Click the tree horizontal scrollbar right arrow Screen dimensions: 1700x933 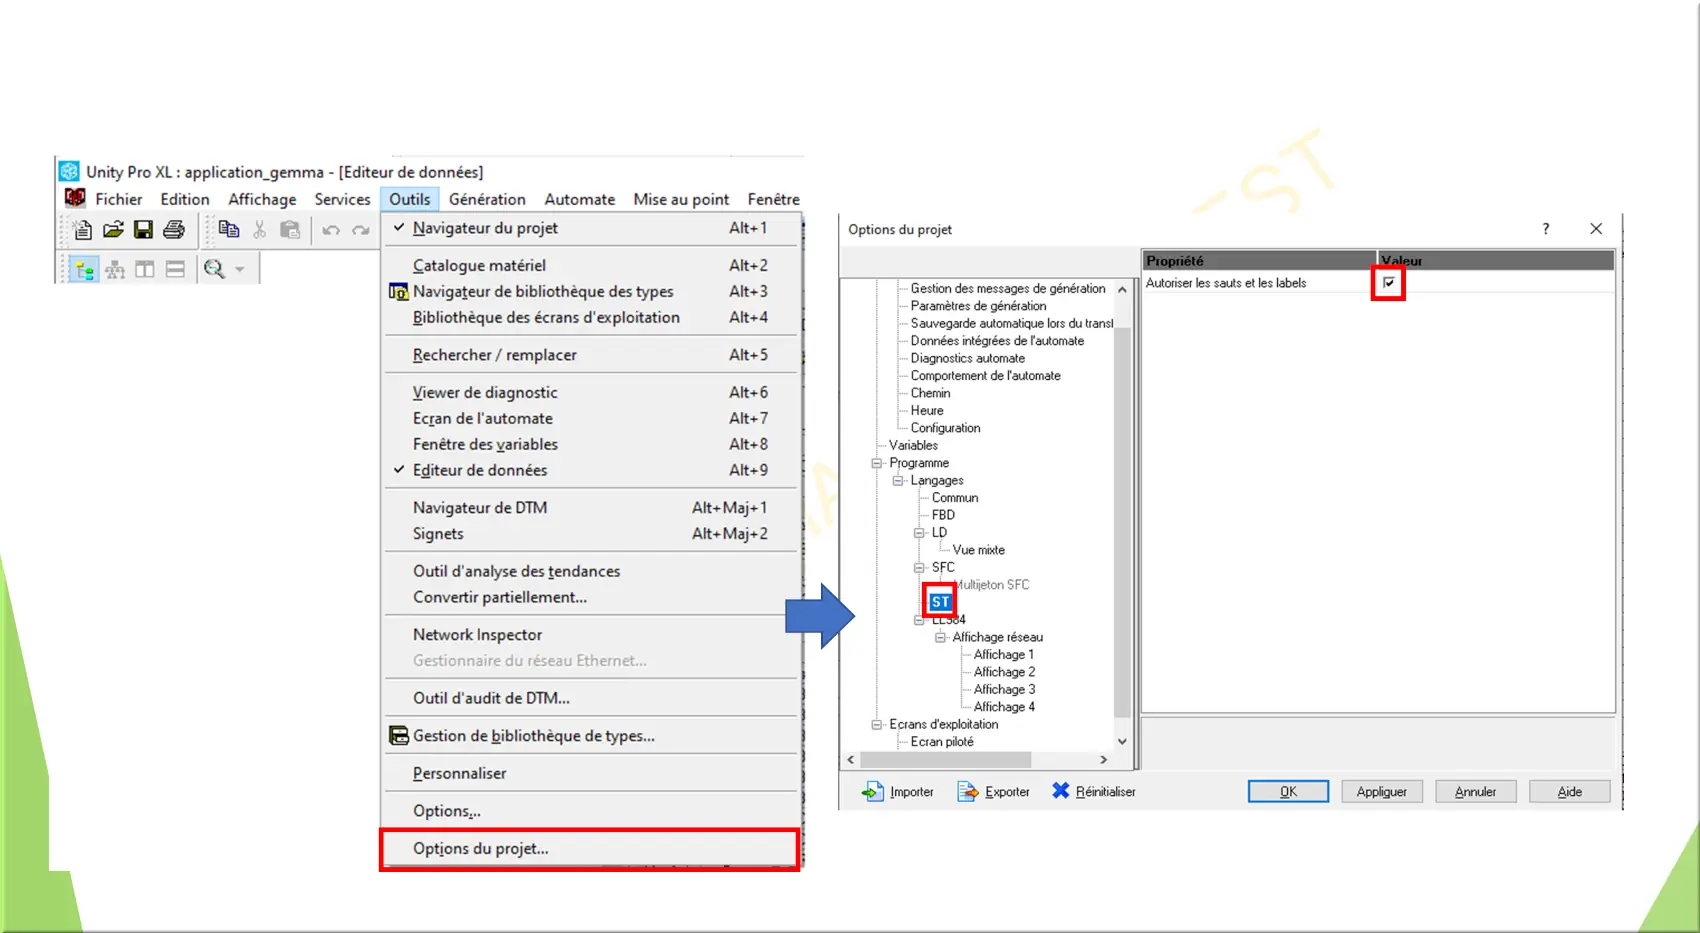coord(1104,760)
